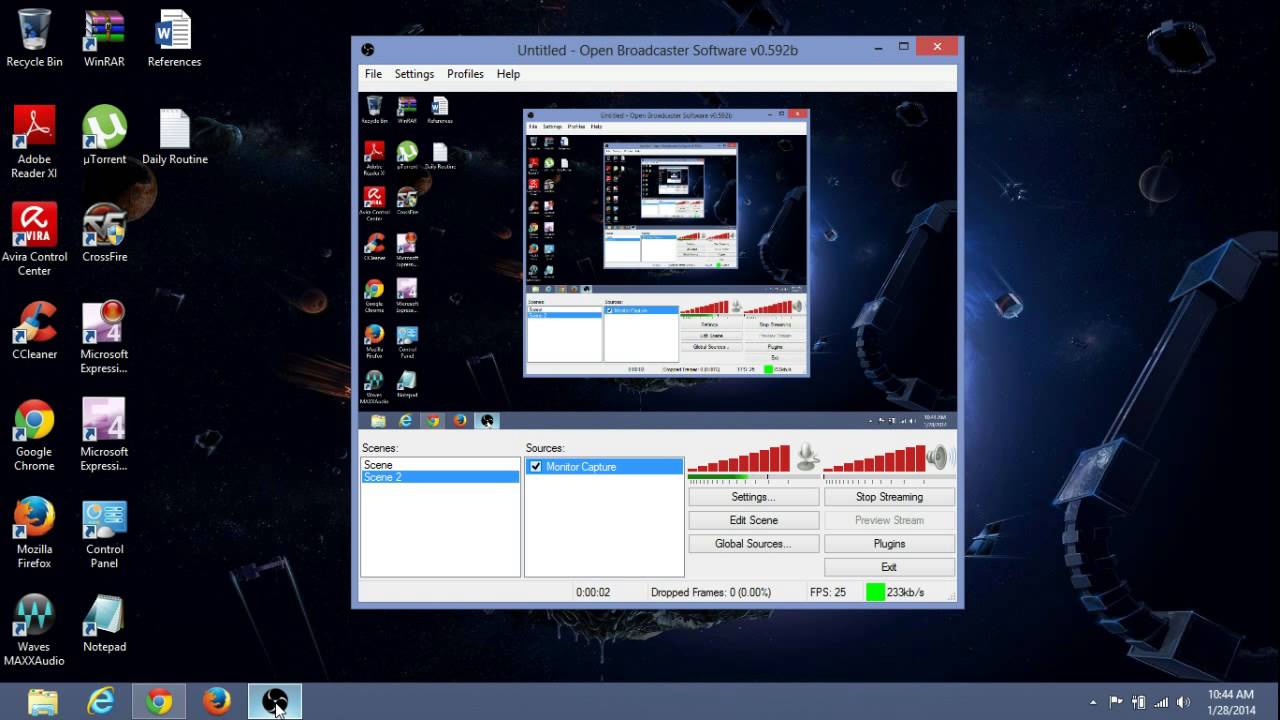Click the Settings... button
This screenshot has width=1280, height=720.
tap(753, 497)
